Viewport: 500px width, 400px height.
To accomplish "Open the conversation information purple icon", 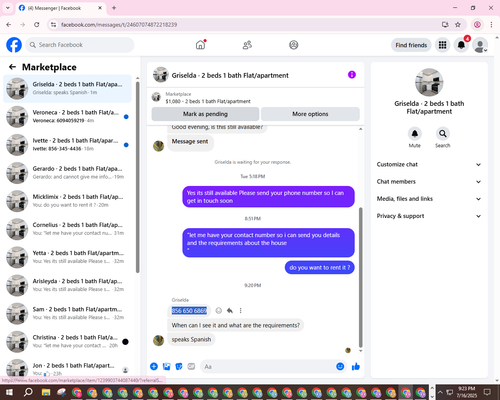I will point(352,75).
